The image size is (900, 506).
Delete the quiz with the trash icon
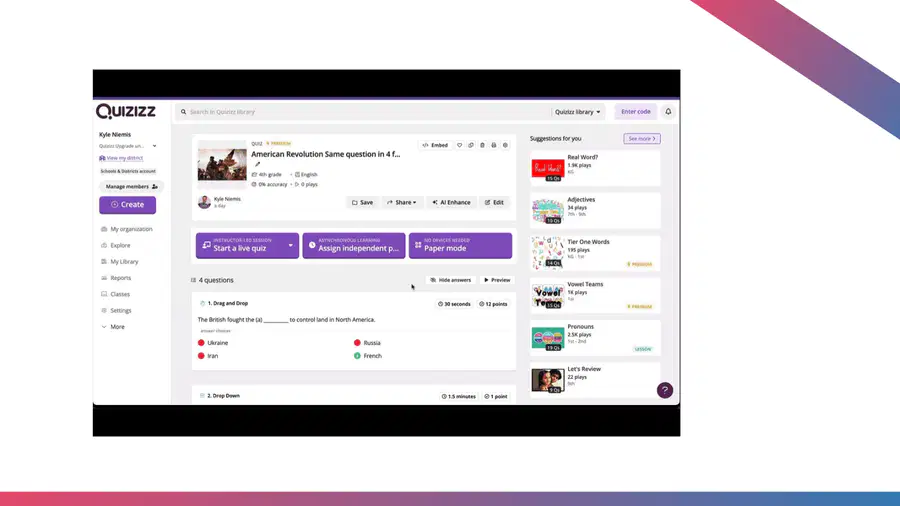click(482, 145)
